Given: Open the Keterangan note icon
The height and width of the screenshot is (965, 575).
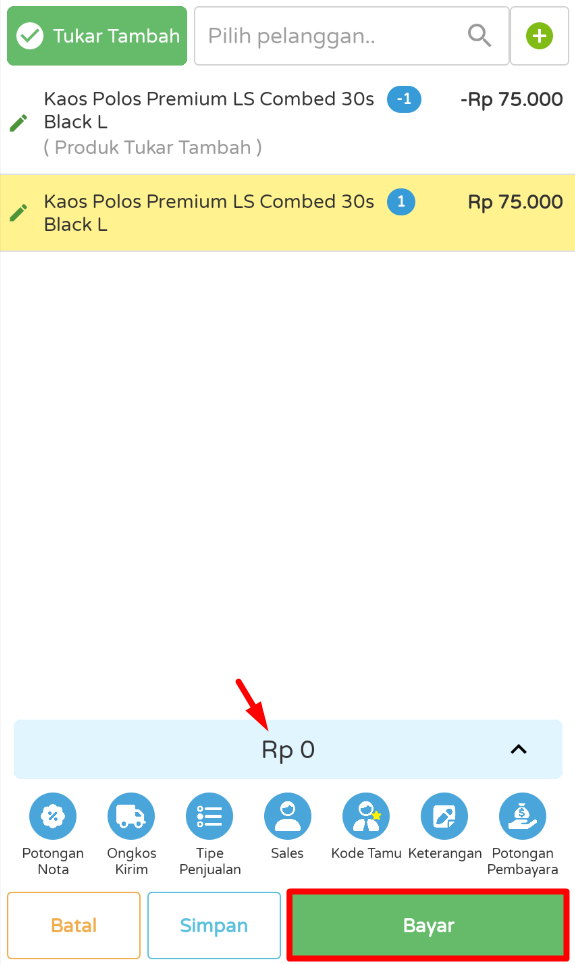Looking at the screenshot, I should [x=444, y=816].
